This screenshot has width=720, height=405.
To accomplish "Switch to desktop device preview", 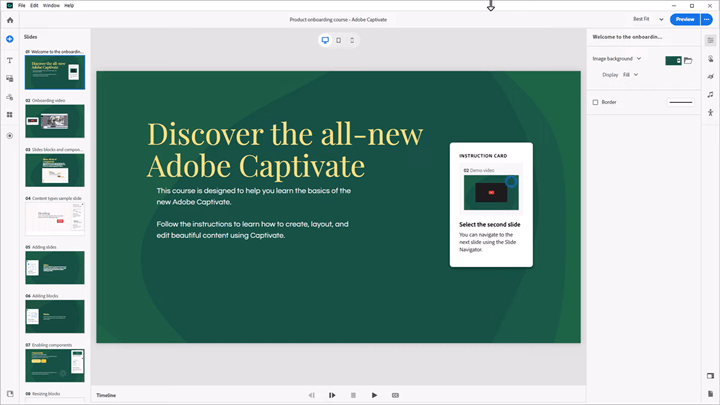I will [x=325, y=40].
